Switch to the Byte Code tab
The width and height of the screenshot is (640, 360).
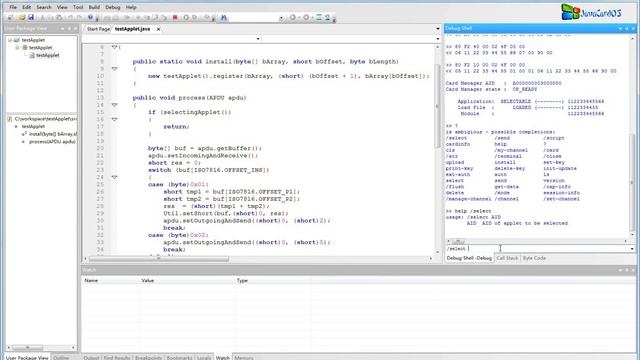pyautogui.click(x=534, y=258)
